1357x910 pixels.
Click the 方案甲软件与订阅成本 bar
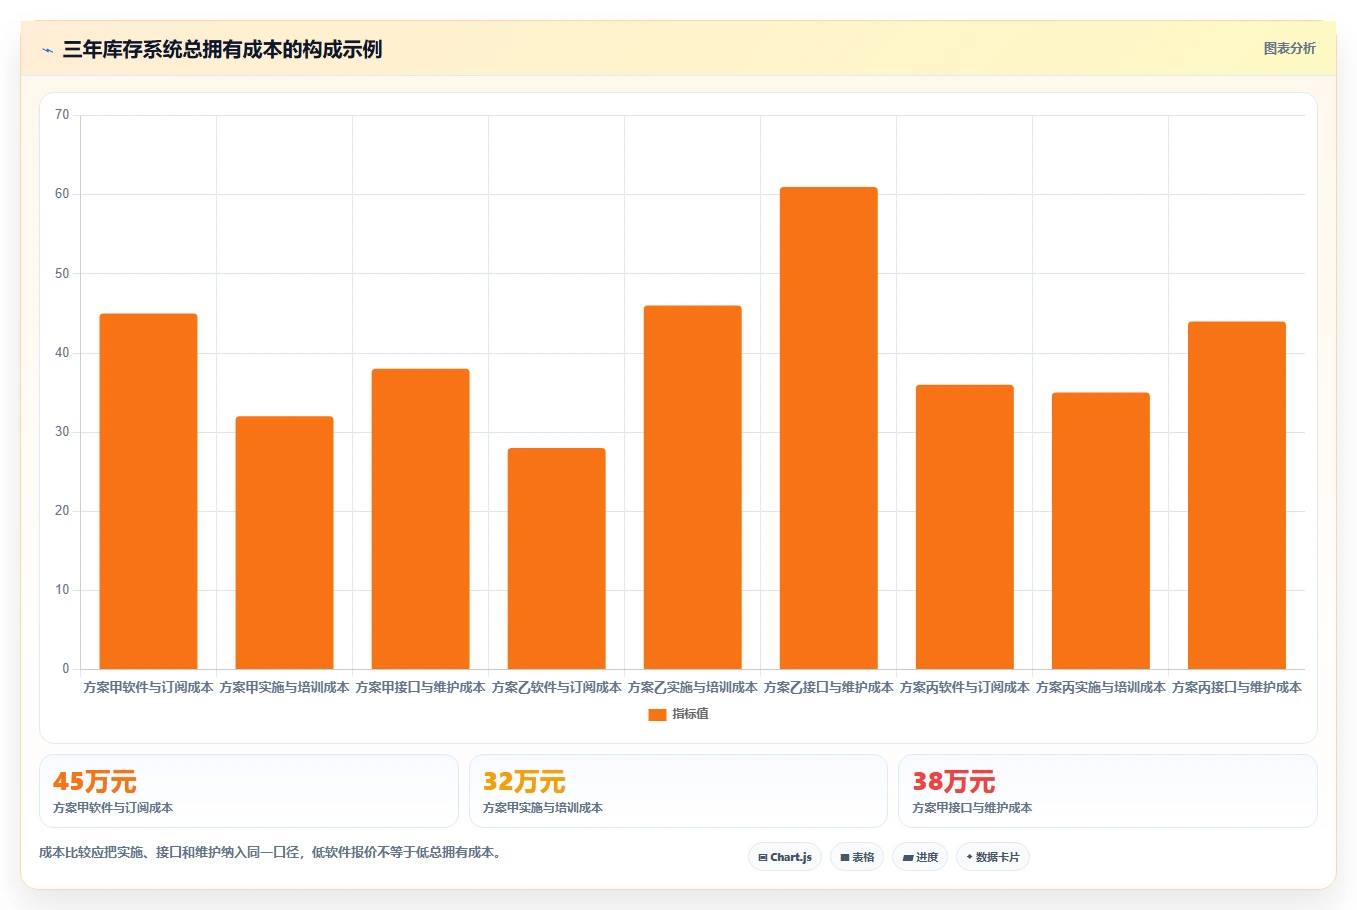click(148, 491)
